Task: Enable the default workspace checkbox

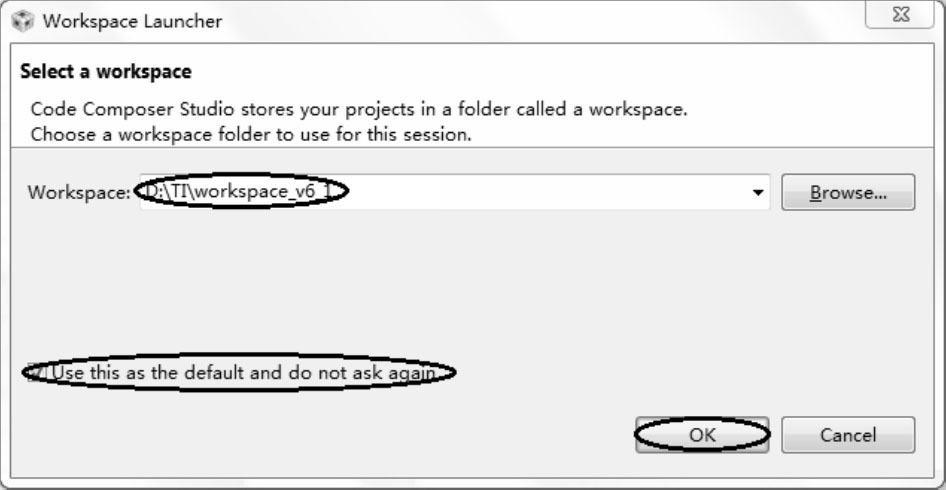Action: (x=35, y=373)
